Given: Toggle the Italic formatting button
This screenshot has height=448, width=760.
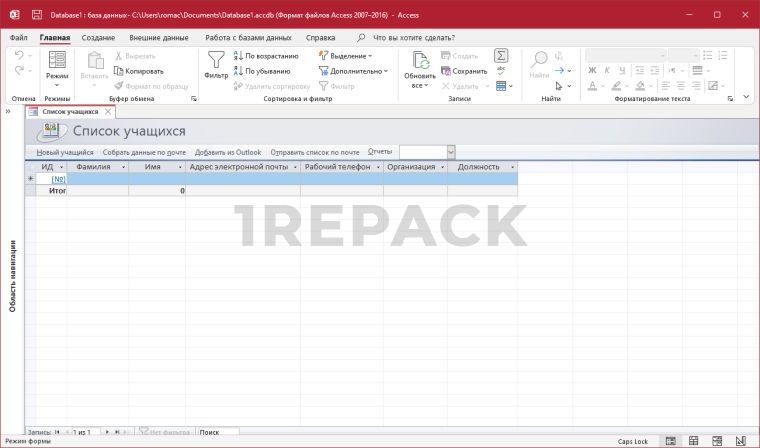Looking at the screenshot, I should (x=606, y=71).
